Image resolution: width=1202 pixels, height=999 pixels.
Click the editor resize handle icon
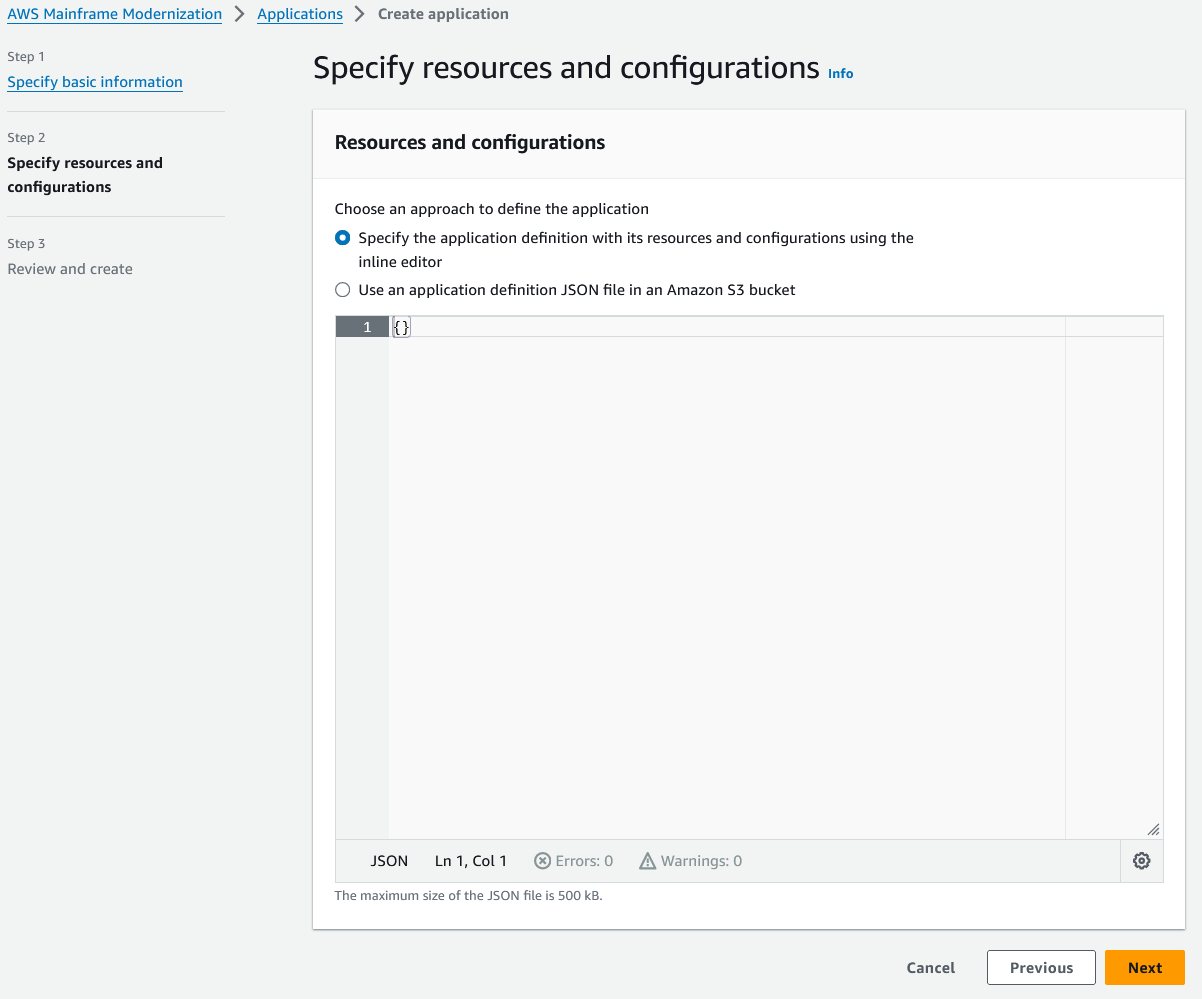1153,830
